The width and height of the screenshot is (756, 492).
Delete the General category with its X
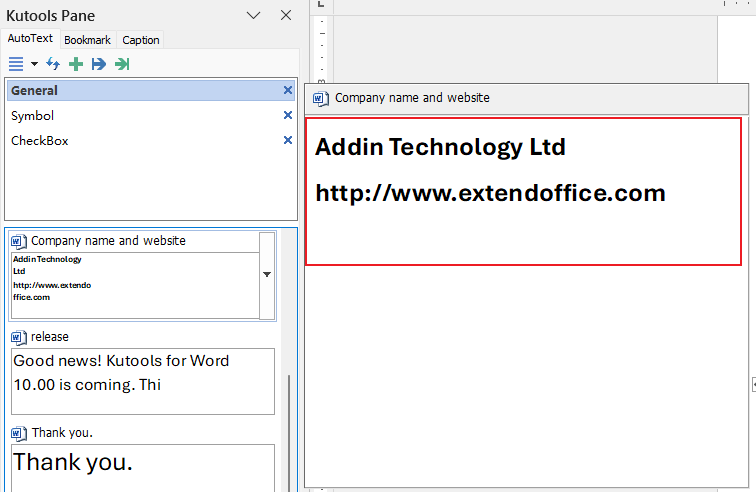point(288,90)
